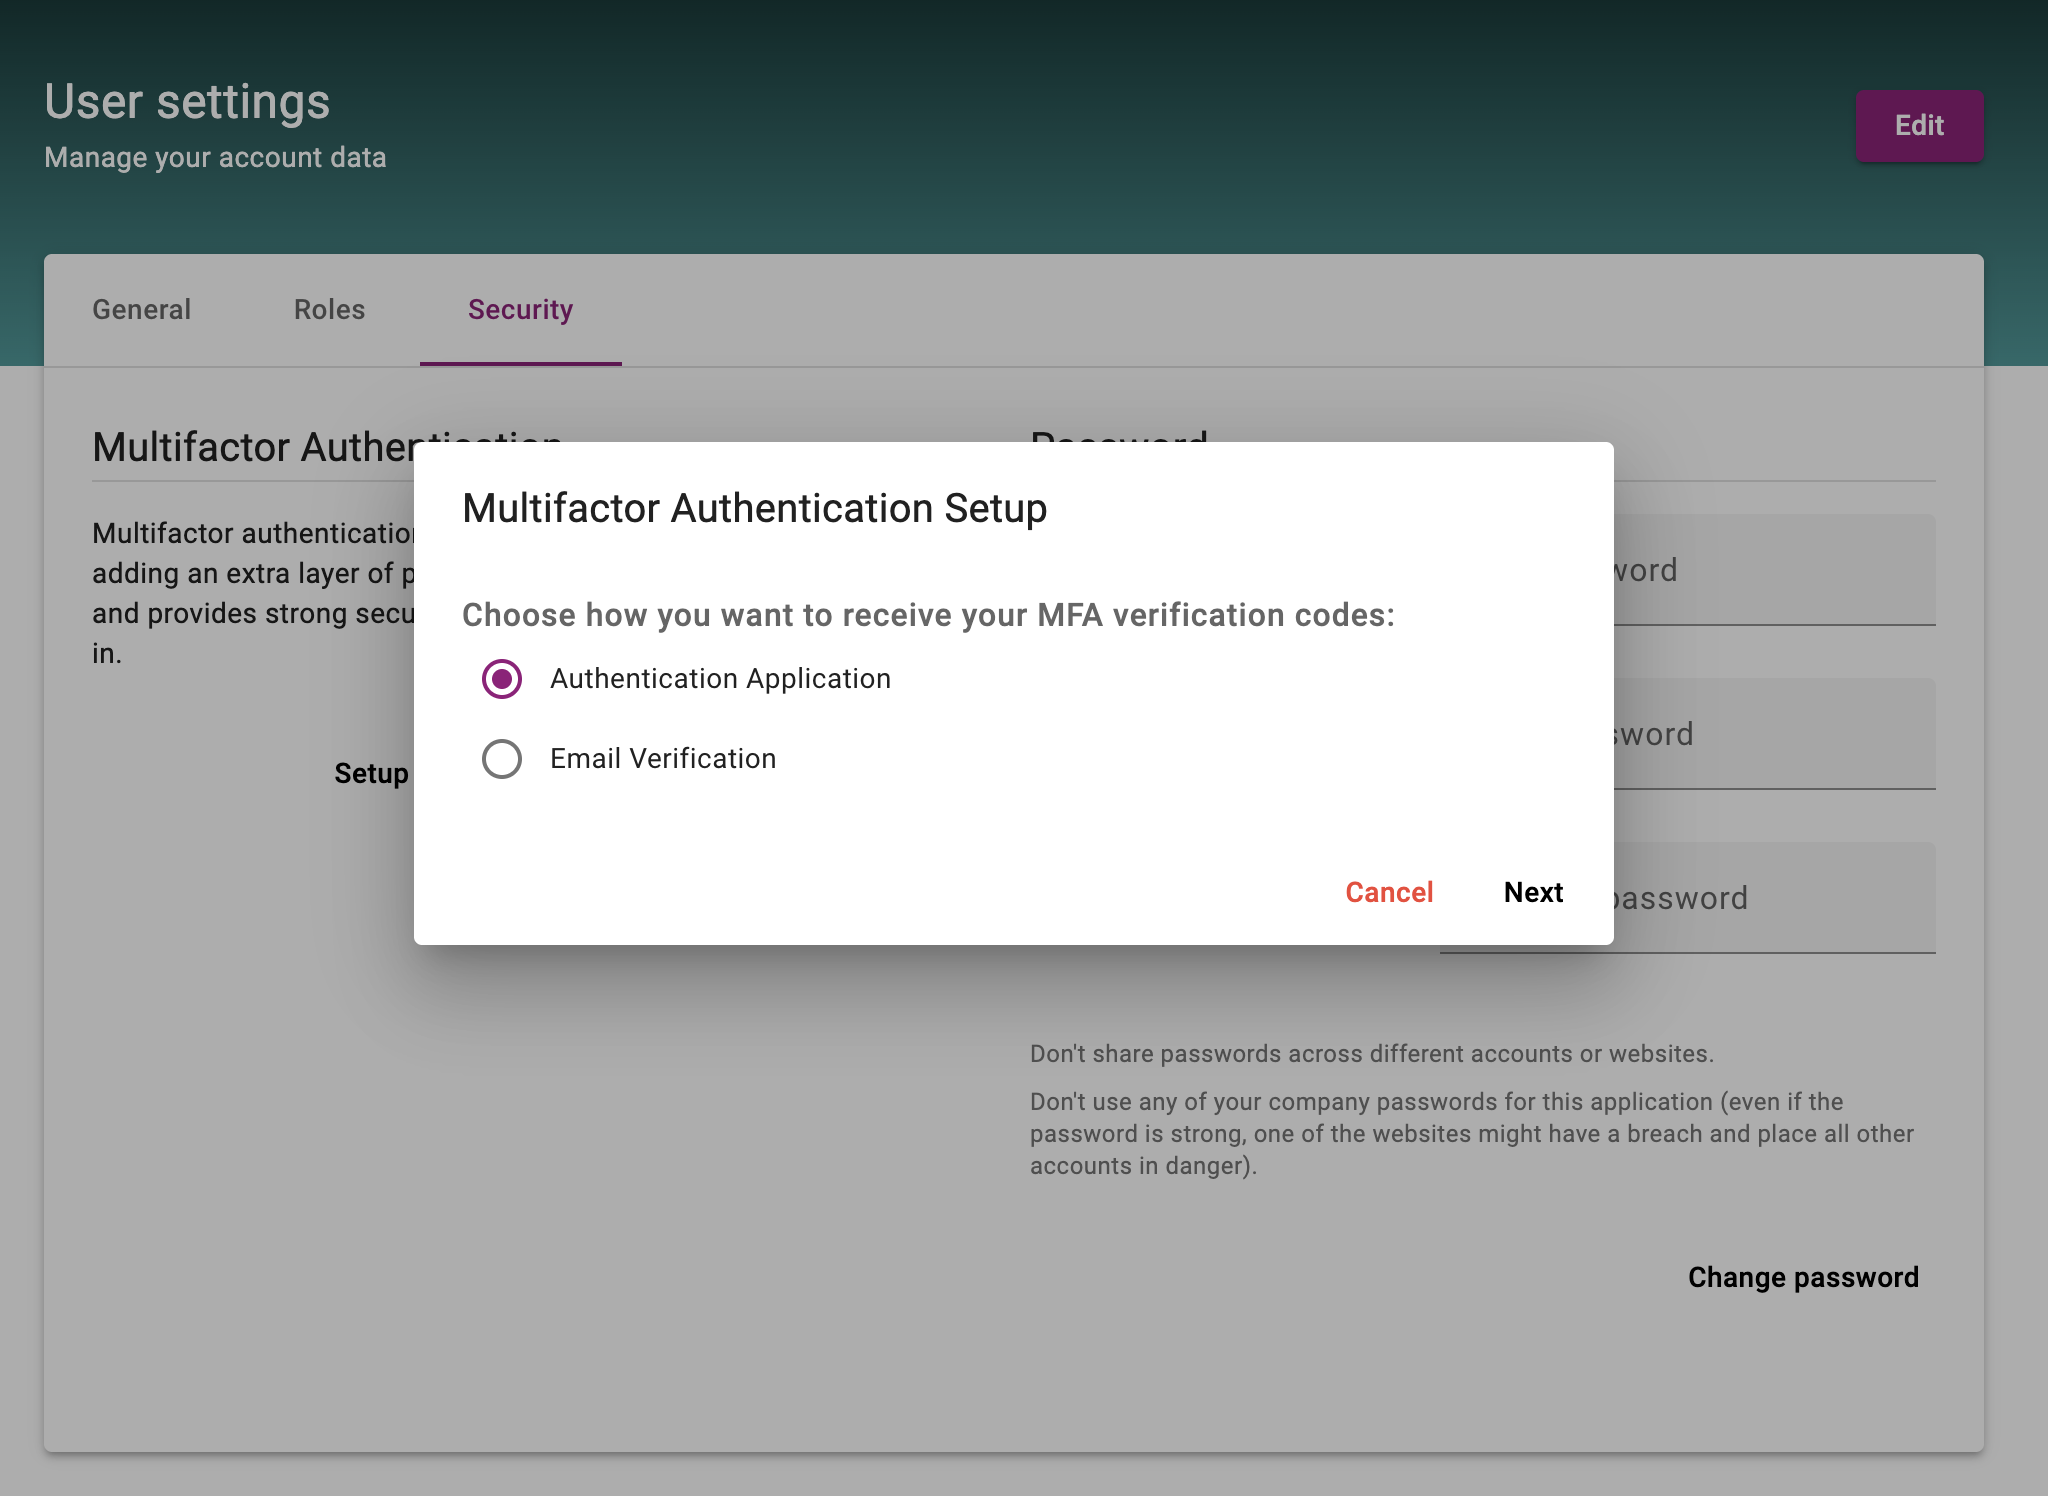Open the Roles tab

point(330,310)
